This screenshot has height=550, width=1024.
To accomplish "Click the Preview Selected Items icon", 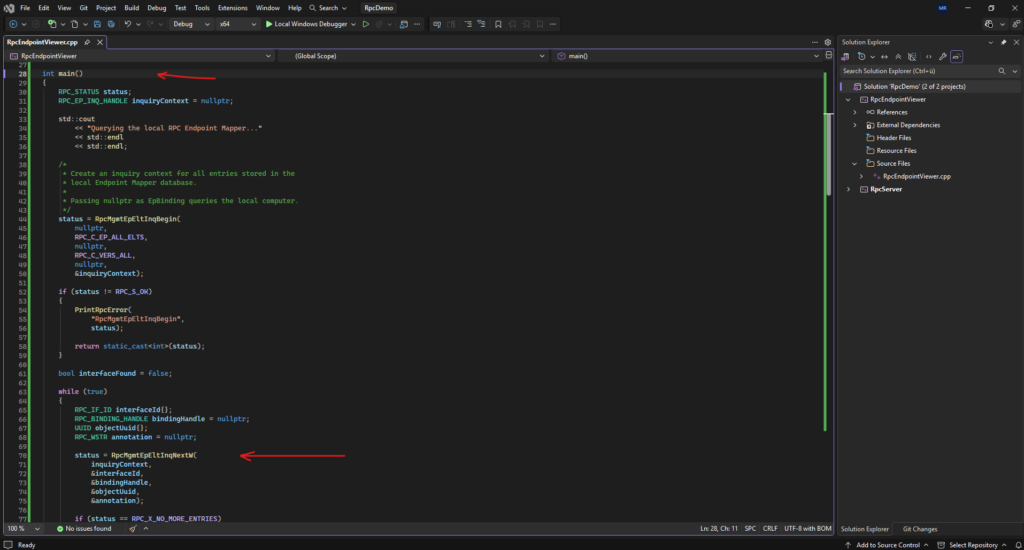I will (957, 57).
